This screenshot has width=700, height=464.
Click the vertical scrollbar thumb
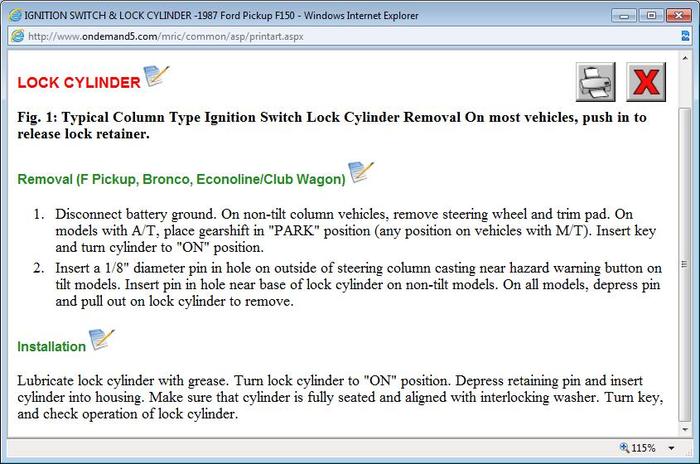pos(685,264)
